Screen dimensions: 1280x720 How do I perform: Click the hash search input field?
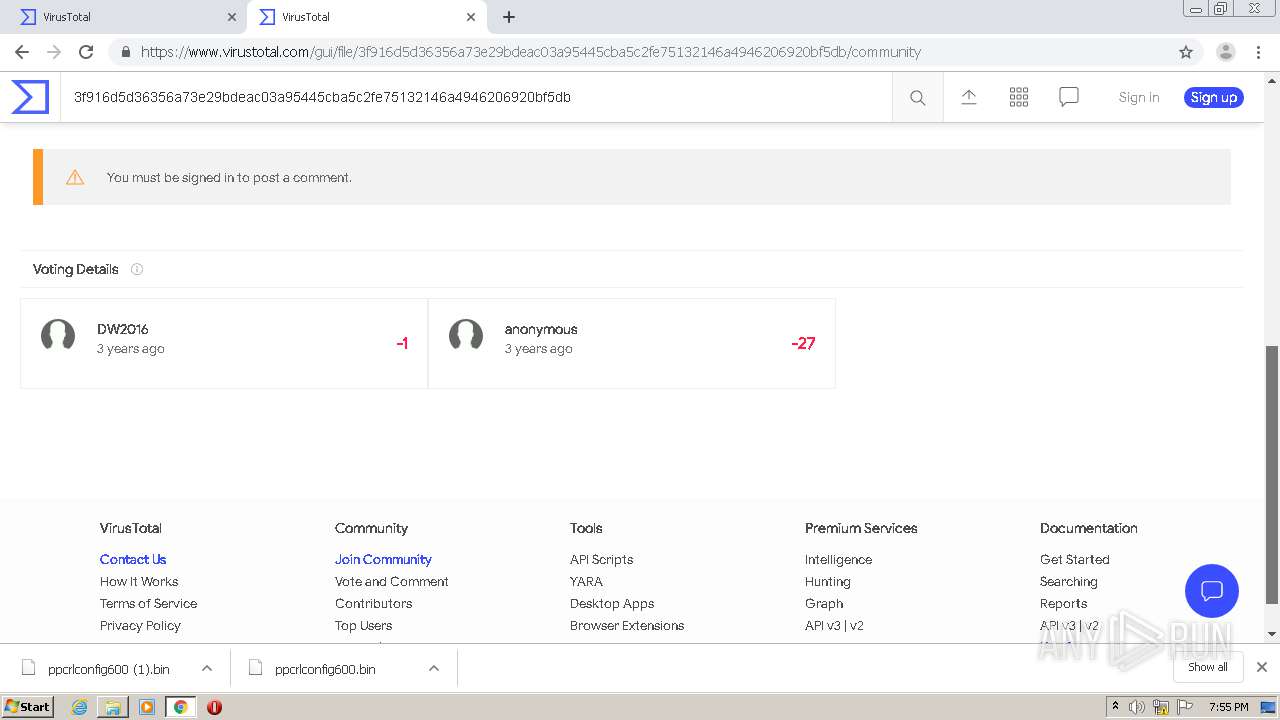(x=476, y=97)
